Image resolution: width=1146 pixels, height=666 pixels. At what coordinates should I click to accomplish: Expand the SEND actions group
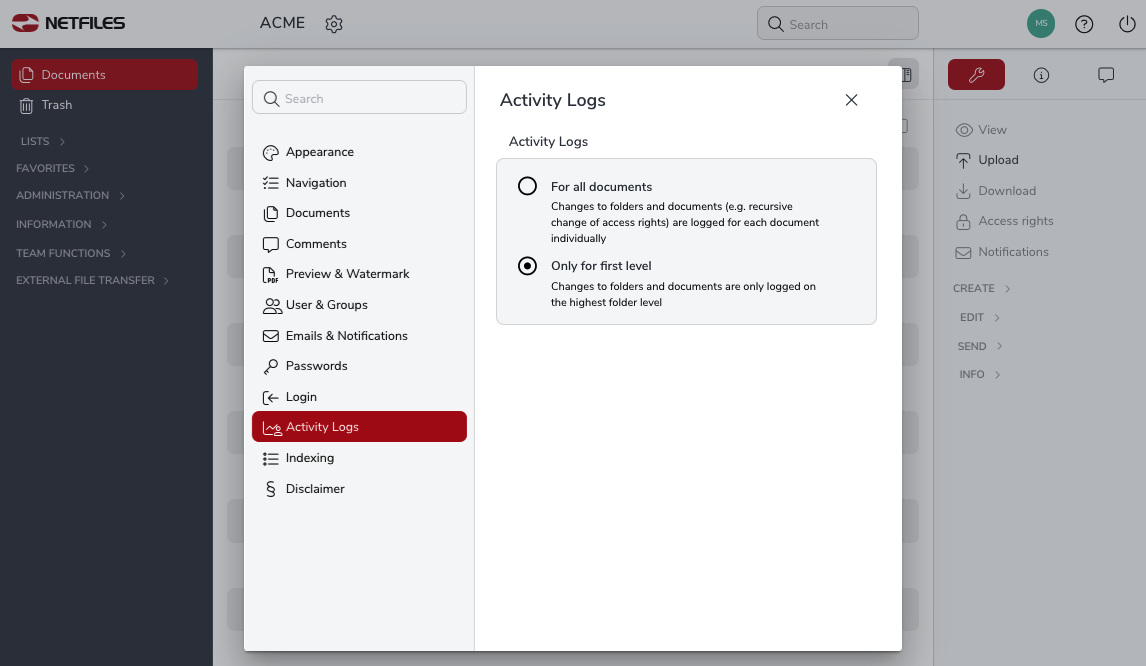[979, 346]
